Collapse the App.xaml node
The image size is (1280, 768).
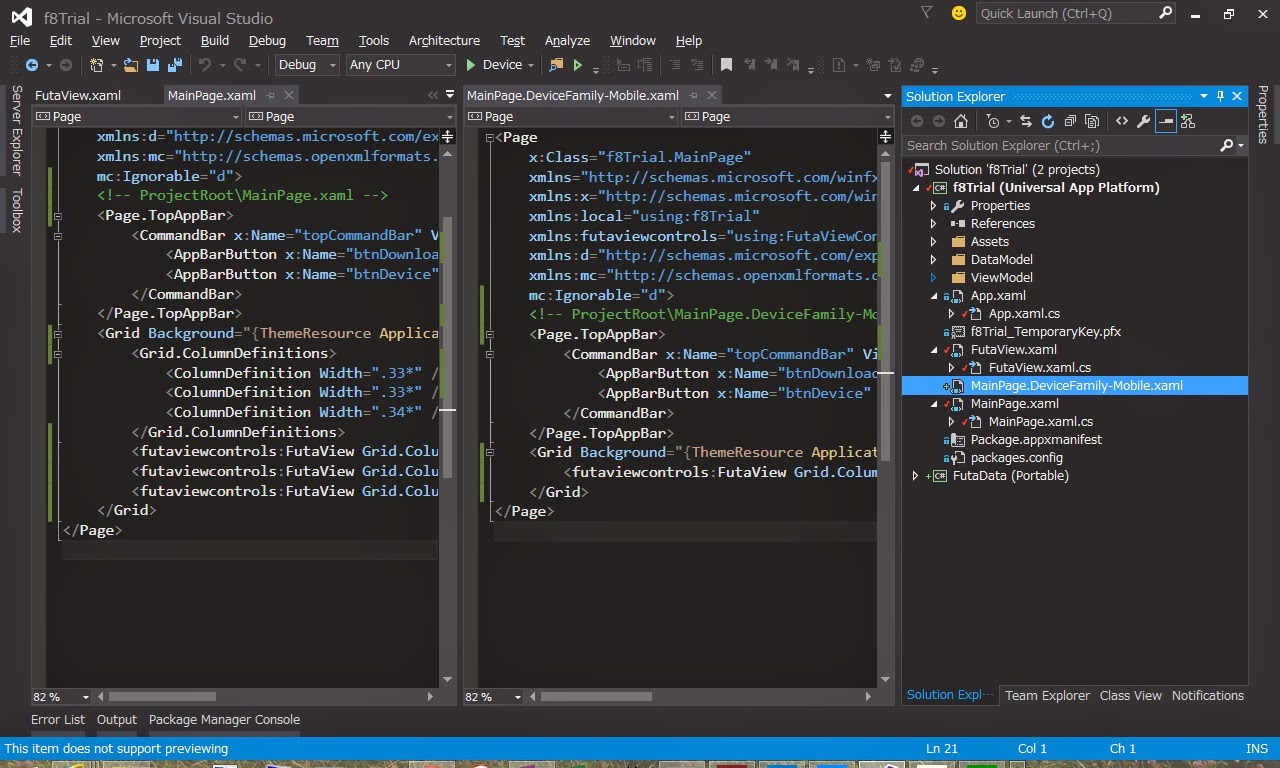[x=934, y=296]
